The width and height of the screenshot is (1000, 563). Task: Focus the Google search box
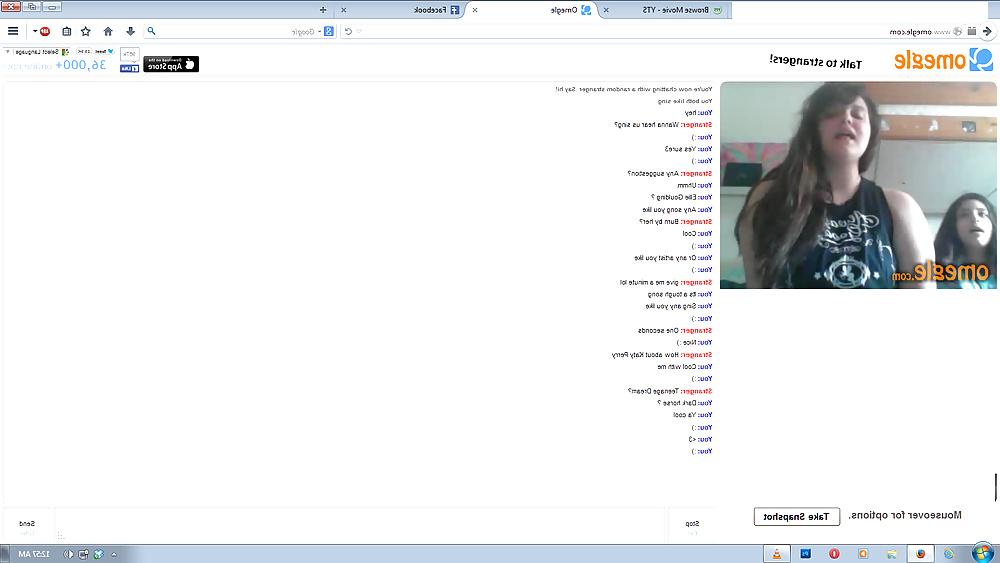point(239,31)
